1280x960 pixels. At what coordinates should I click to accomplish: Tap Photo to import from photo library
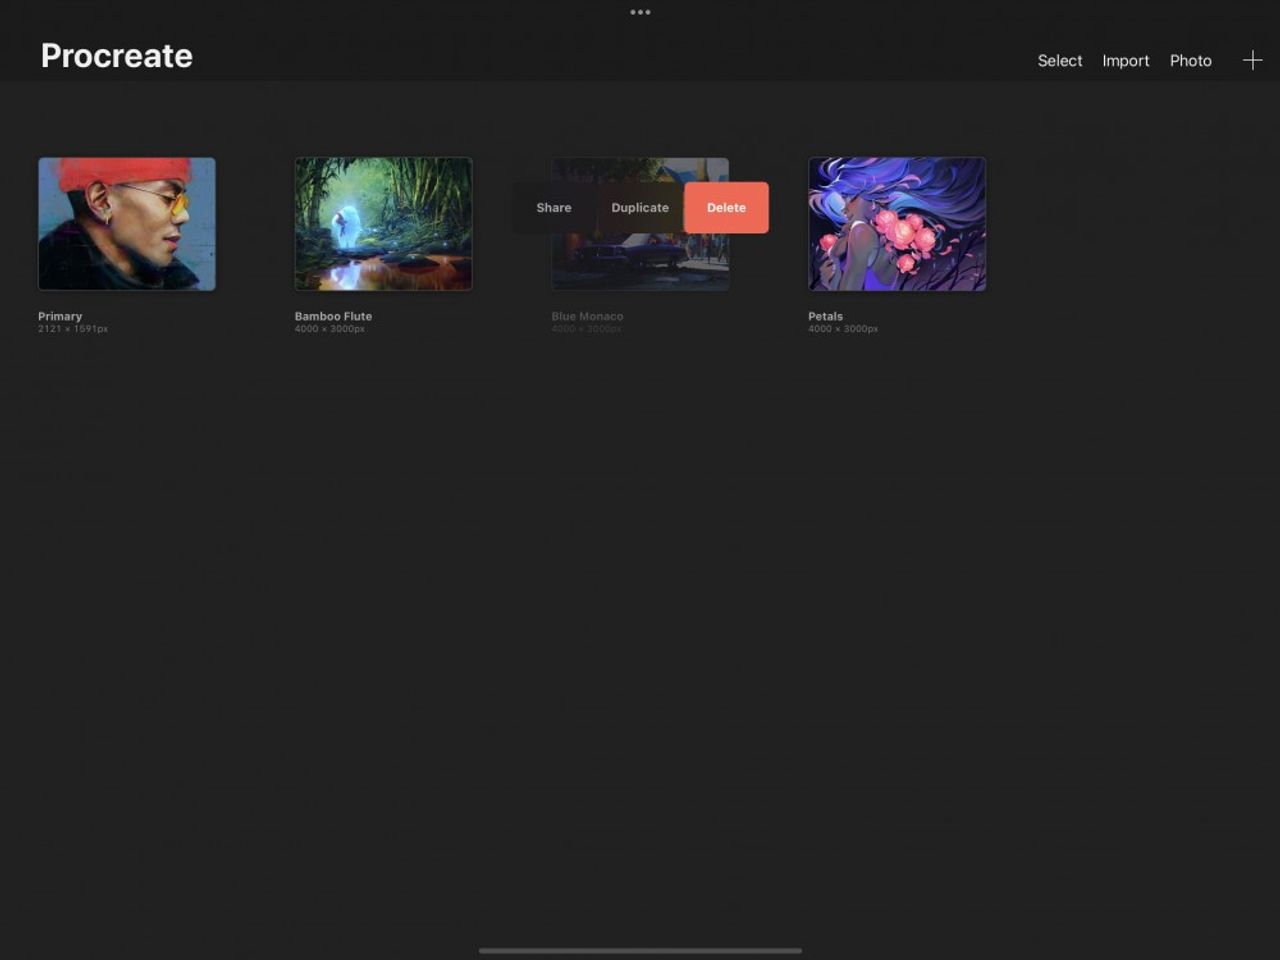point(1191,60)
